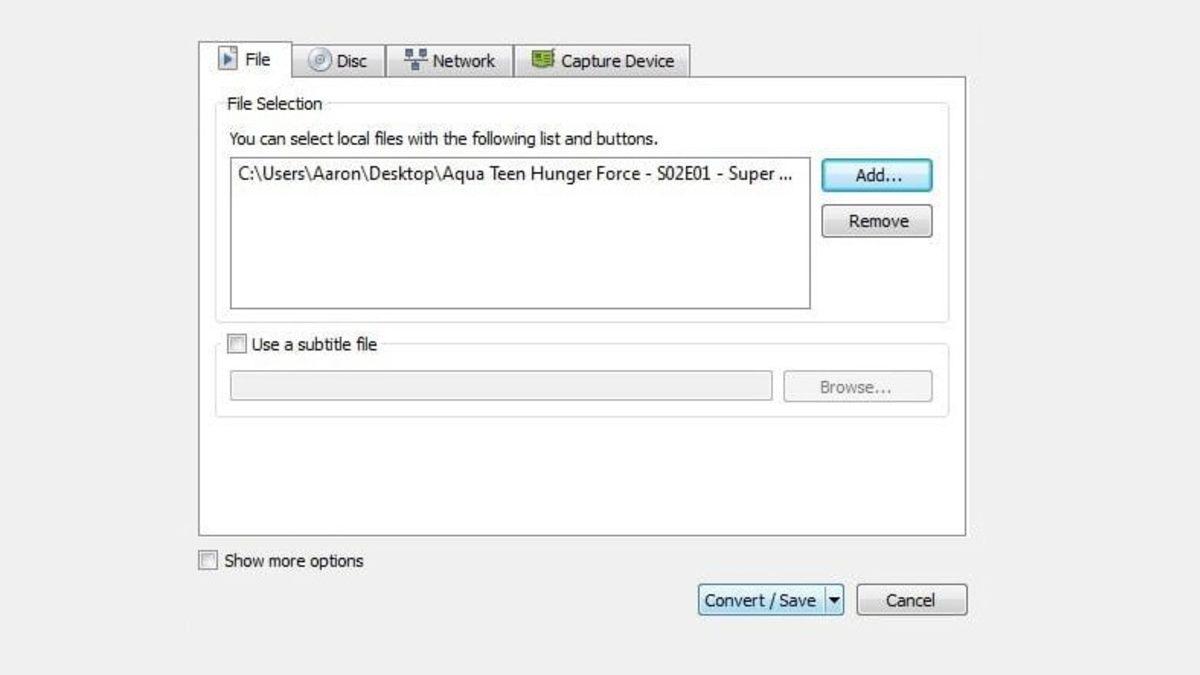This screenshot has width=1200, height=675.
Task: Cancel the Open Media dialog
Action: click(x=911, y=600)
